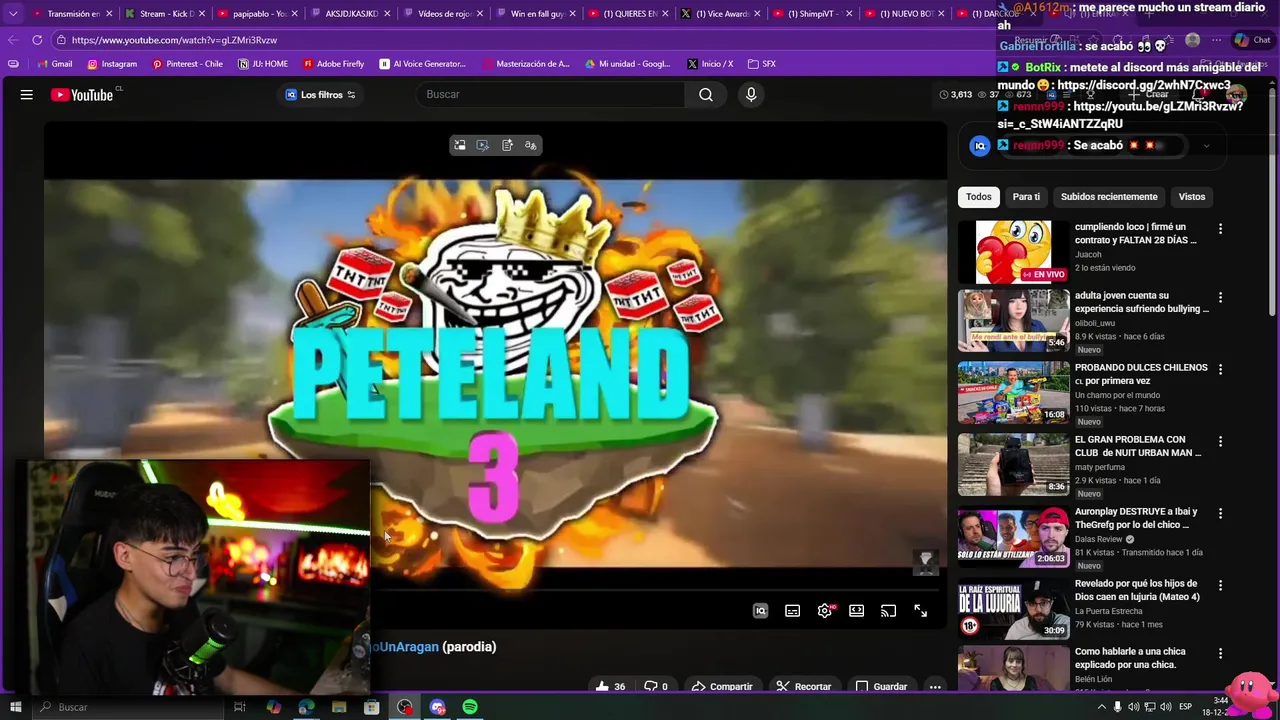Show hidden system tray icons

click(1102, 707)
